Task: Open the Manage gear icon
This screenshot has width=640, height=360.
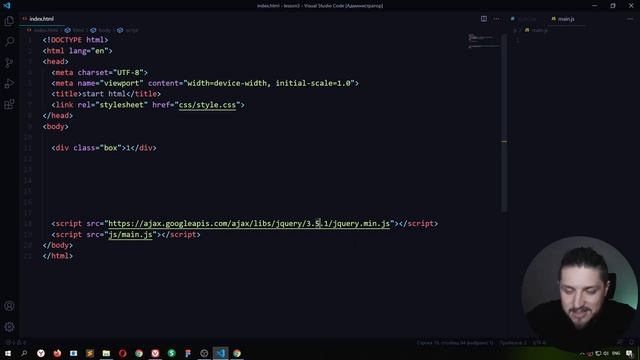Action: [x=9, y=327]
